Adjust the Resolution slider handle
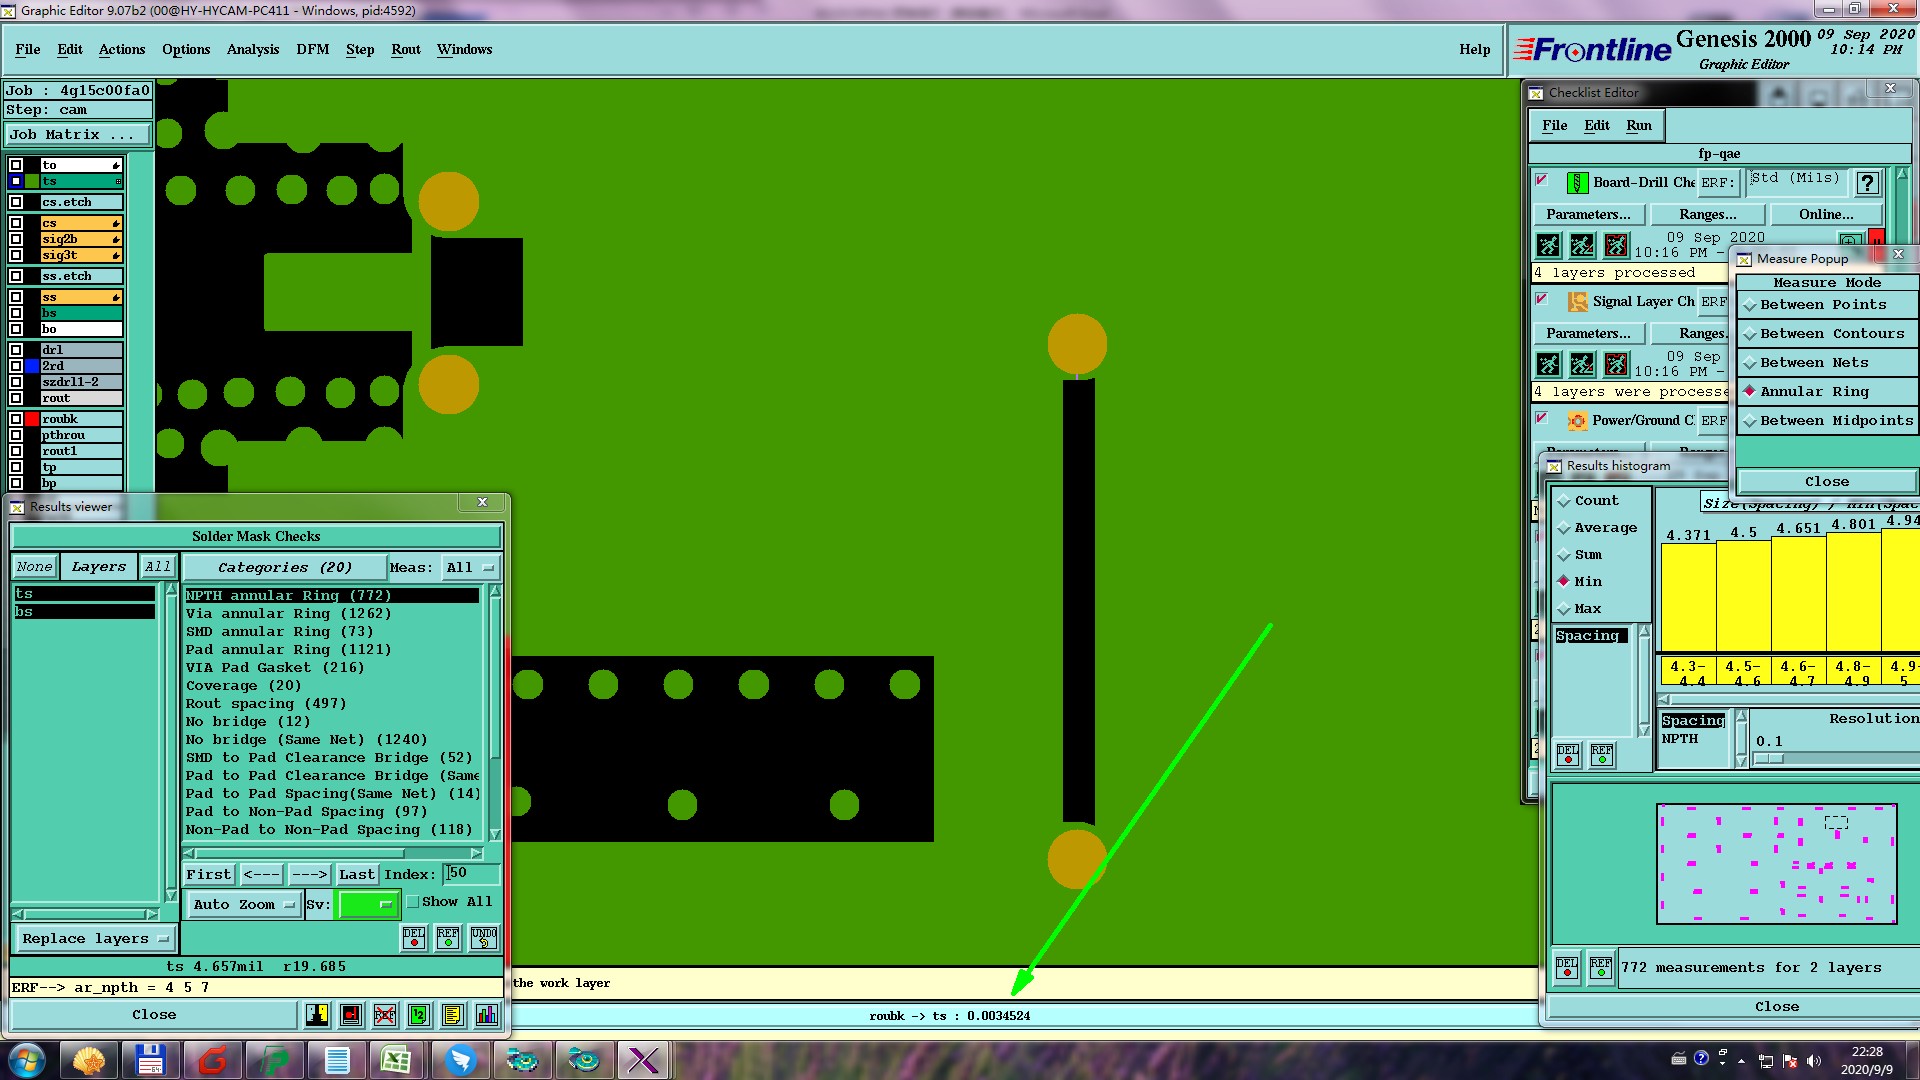Screen dimensions: 1920x1080 coord(1769,759)
